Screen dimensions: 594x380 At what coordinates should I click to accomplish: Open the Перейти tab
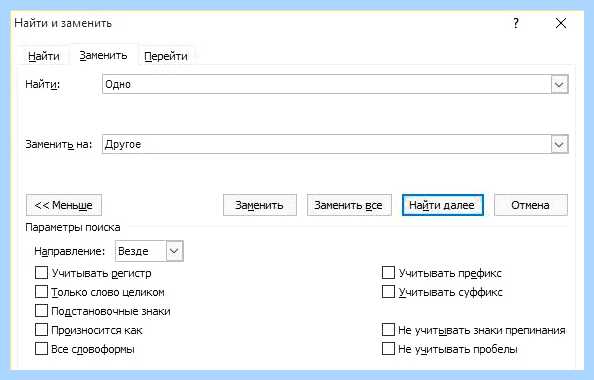pos(166,56)
